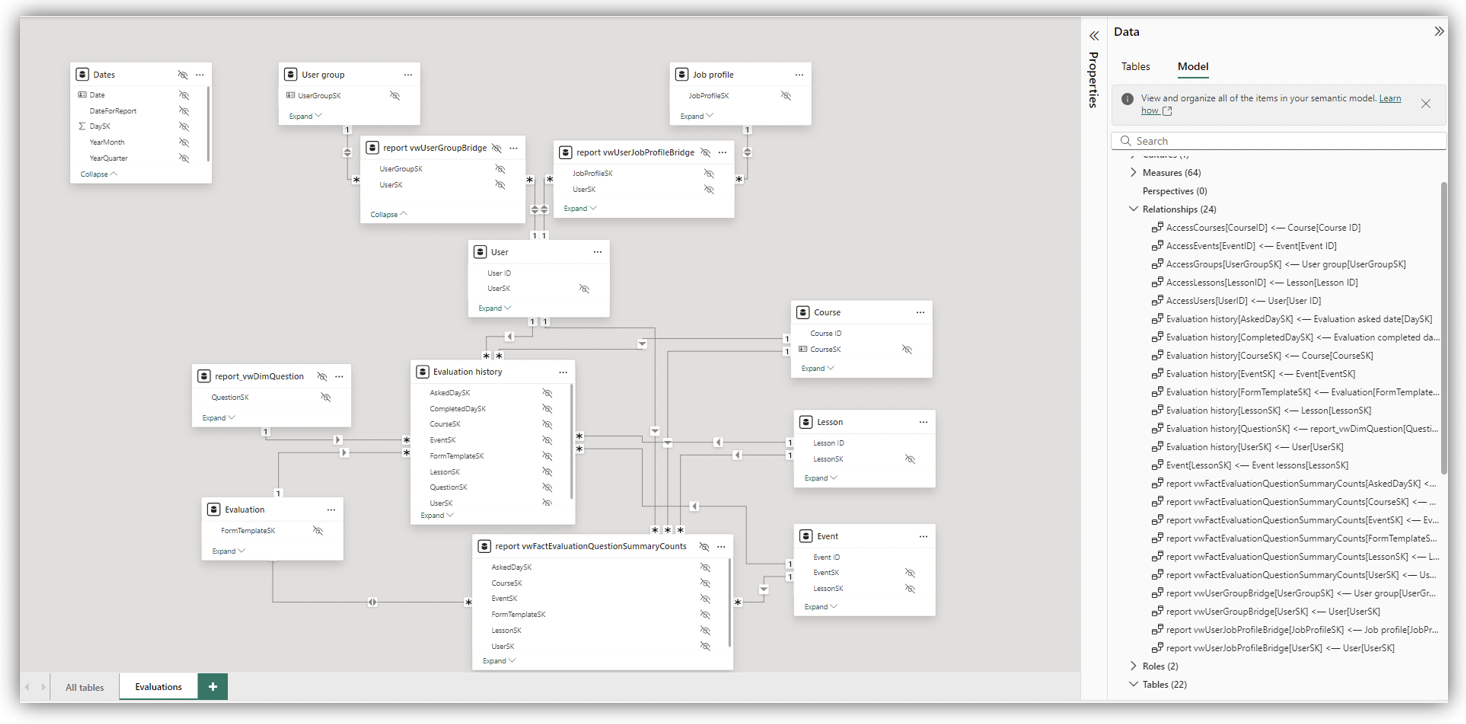The image size is (1466, 724).
Task: Toggle visibility of YearMonth field
Action: tap(184, 142)
